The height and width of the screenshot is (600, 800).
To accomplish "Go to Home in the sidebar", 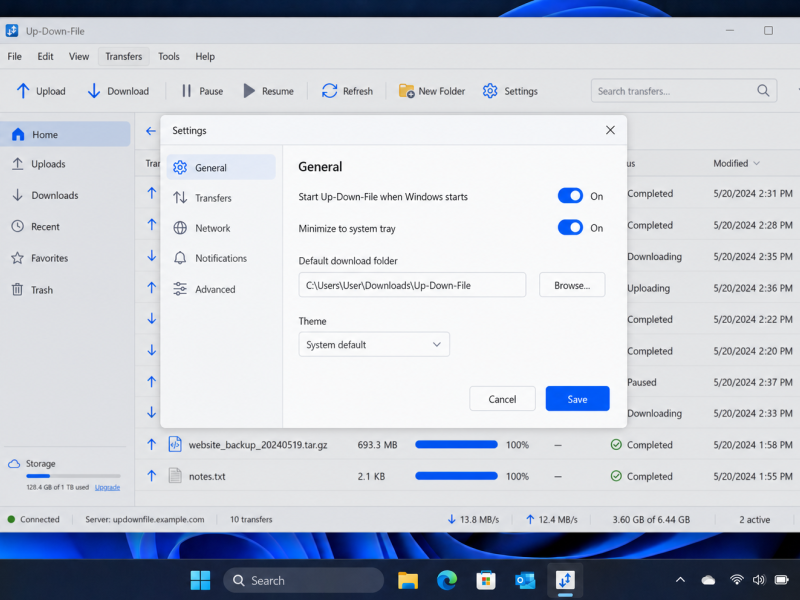I will (65, 134).
